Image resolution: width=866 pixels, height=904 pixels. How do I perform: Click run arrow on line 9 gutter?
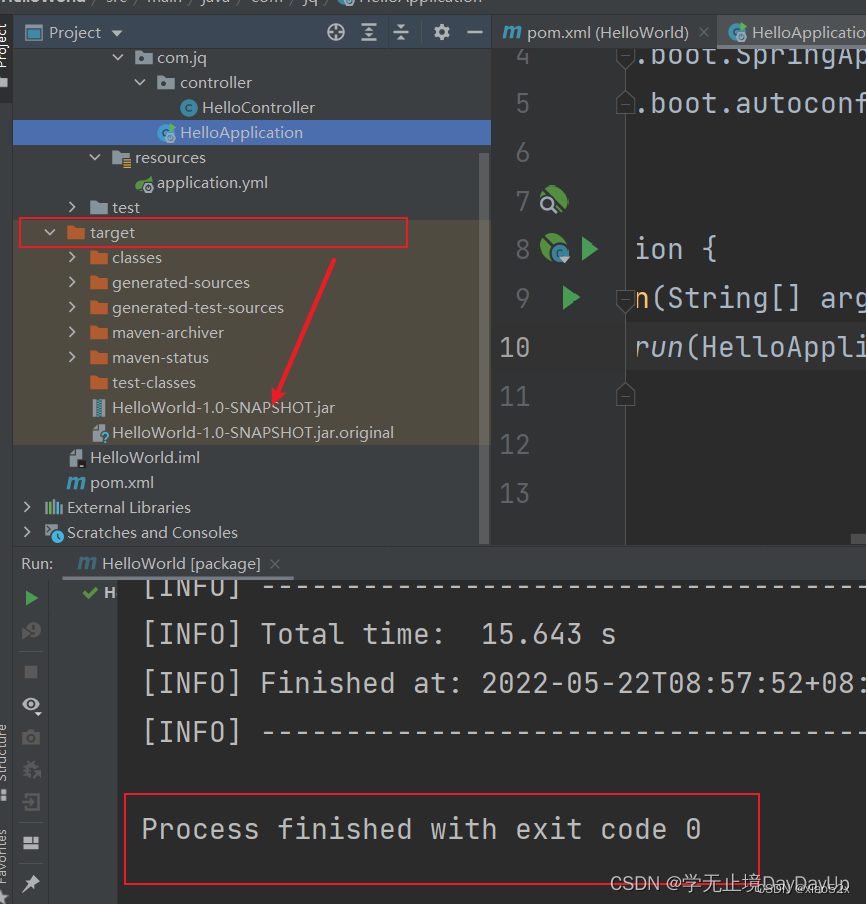click(571, 297)
